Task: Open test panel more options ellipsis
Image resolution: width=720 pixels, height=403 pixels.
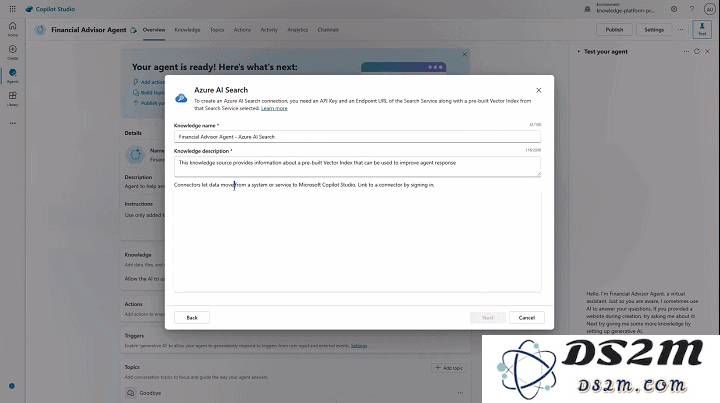Action: click(x=686, y=51)
